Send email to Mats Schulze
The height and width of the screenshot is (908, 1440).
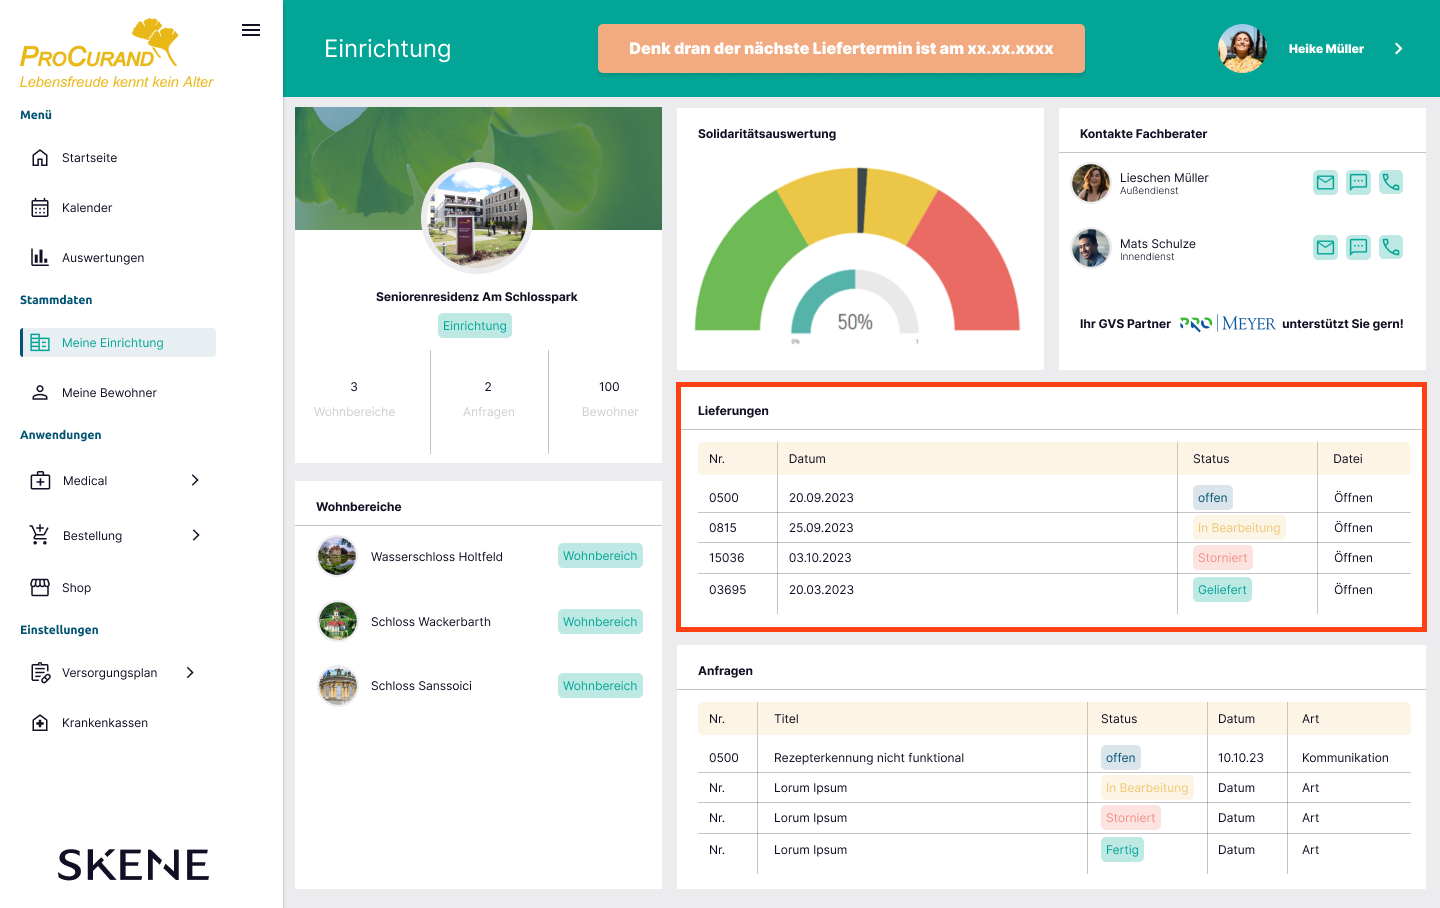click(1325, 247)
